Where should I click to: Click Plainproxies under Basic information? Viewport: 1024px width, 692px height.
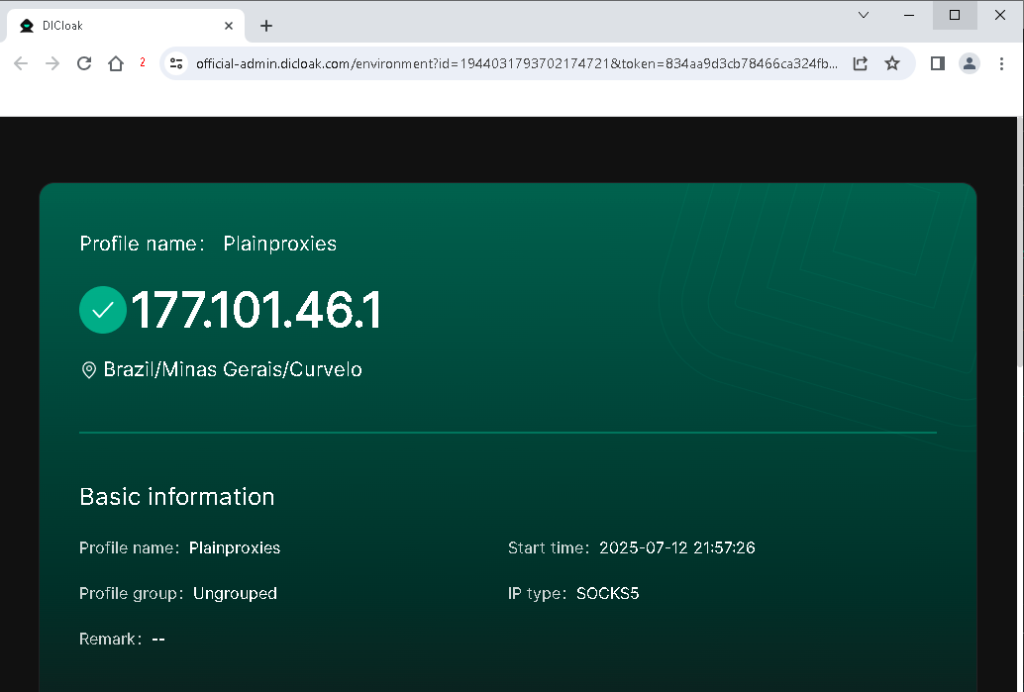coord(234,548)
